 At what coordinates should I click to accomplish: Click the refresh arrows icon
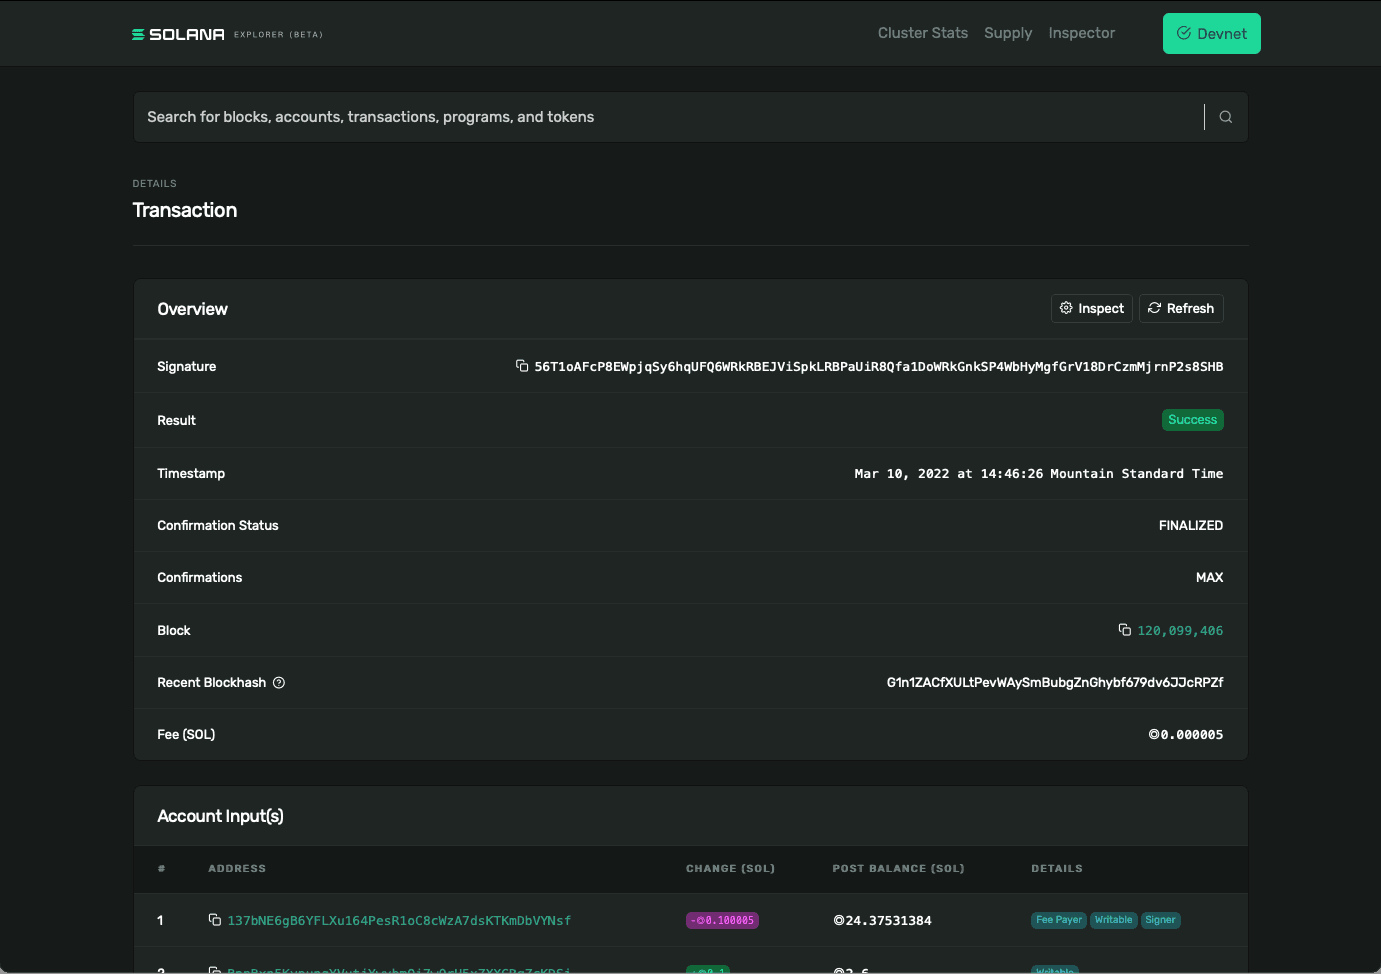click(1154, 308)
